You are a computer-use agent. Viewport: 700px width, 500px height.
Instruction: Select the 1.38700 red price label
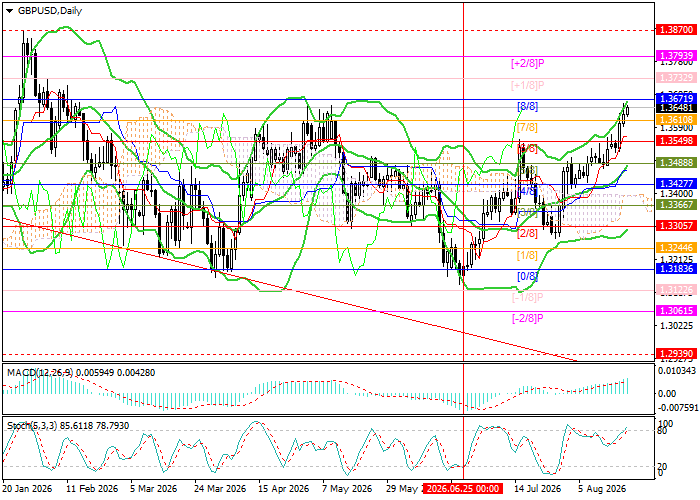point(676,30)
